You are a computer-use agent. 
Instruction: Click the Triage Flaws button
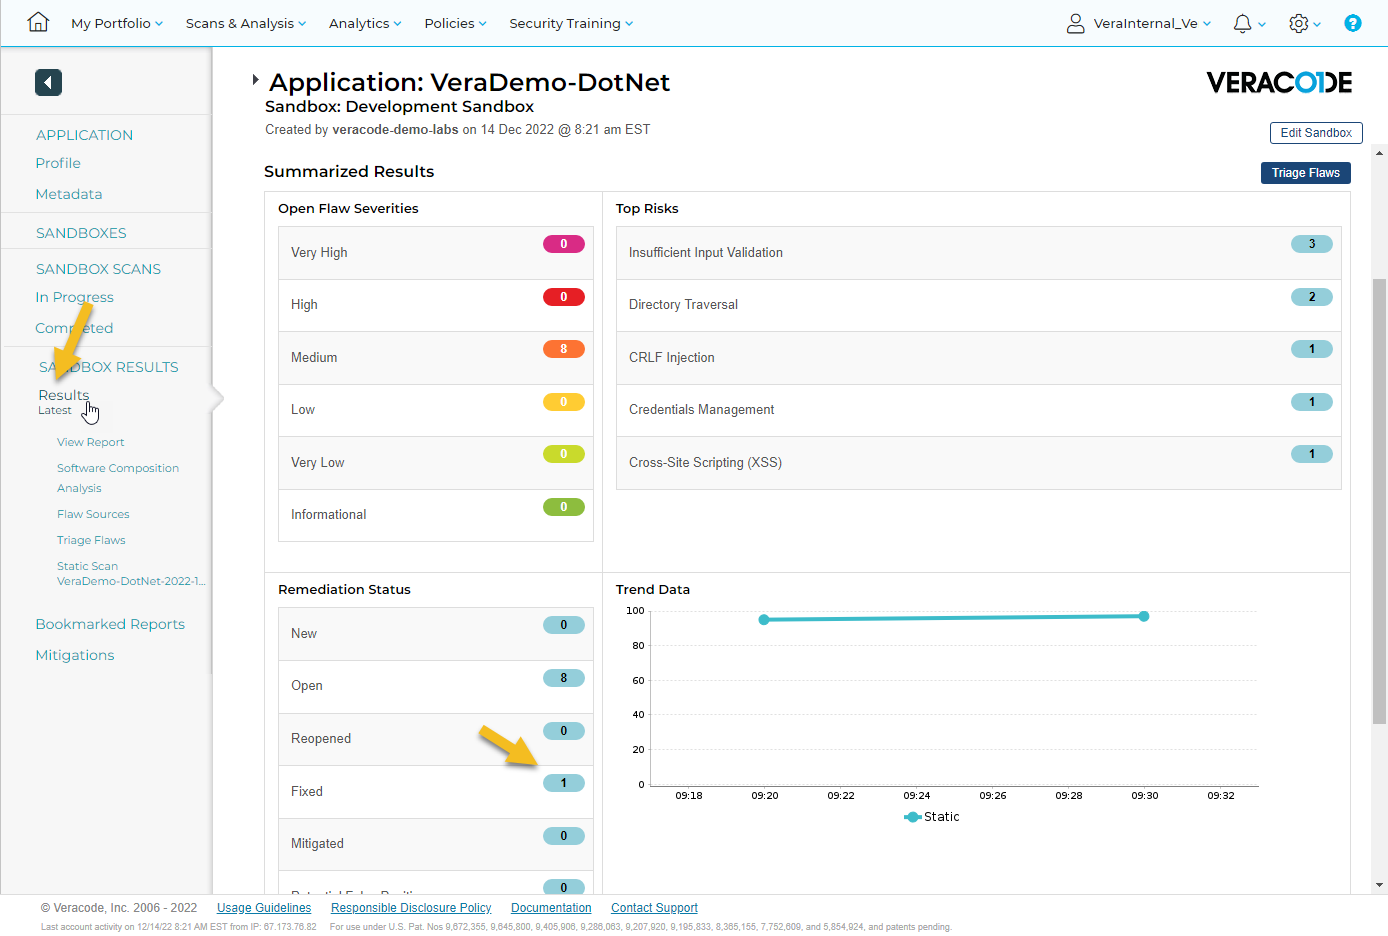coord(1306,173)
